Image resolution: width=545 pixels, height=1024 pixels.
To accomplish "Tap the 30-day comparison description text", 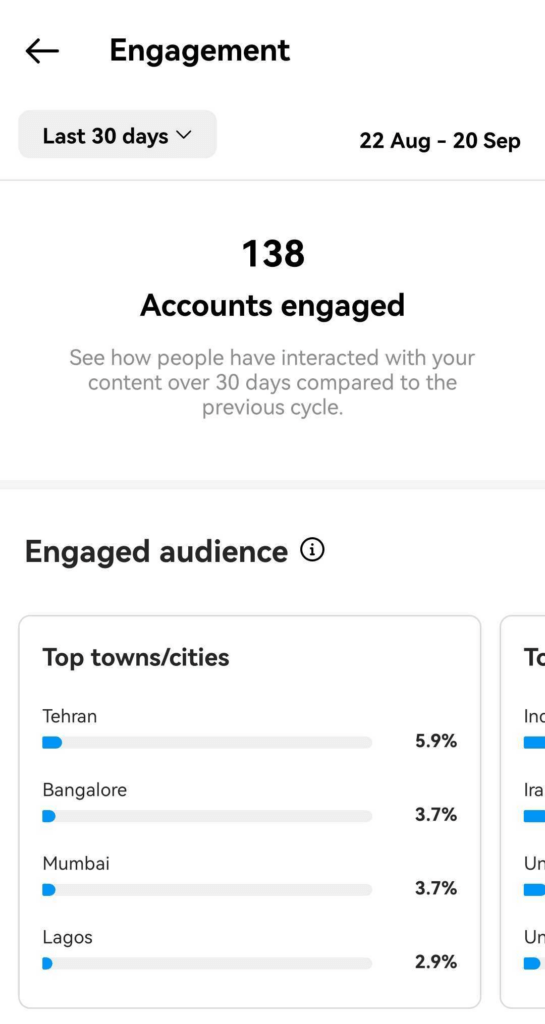I will click(x=272, y=383).
